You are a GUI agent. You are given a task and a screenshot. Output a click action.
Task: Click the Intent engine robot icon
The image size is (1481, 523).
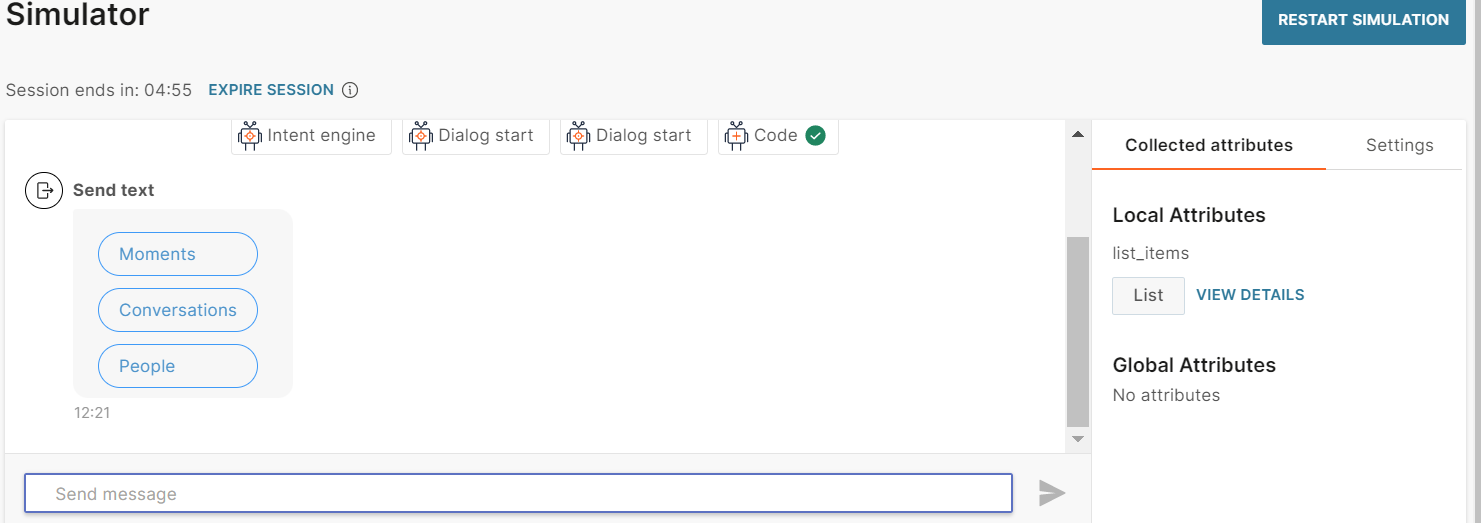click(250, 136)
